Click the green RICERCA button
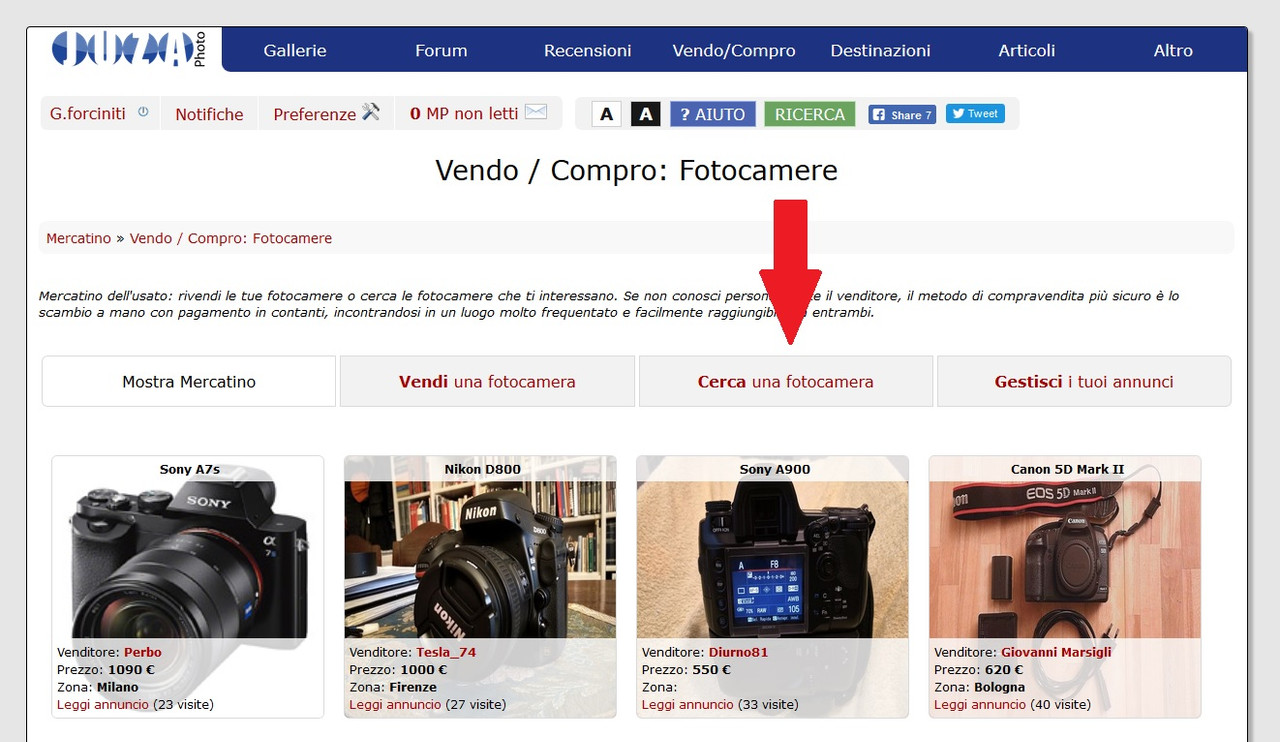Image resolution: width=1280 pixels, height=742 pixels. pyautogui.click(x=810, y=114)
